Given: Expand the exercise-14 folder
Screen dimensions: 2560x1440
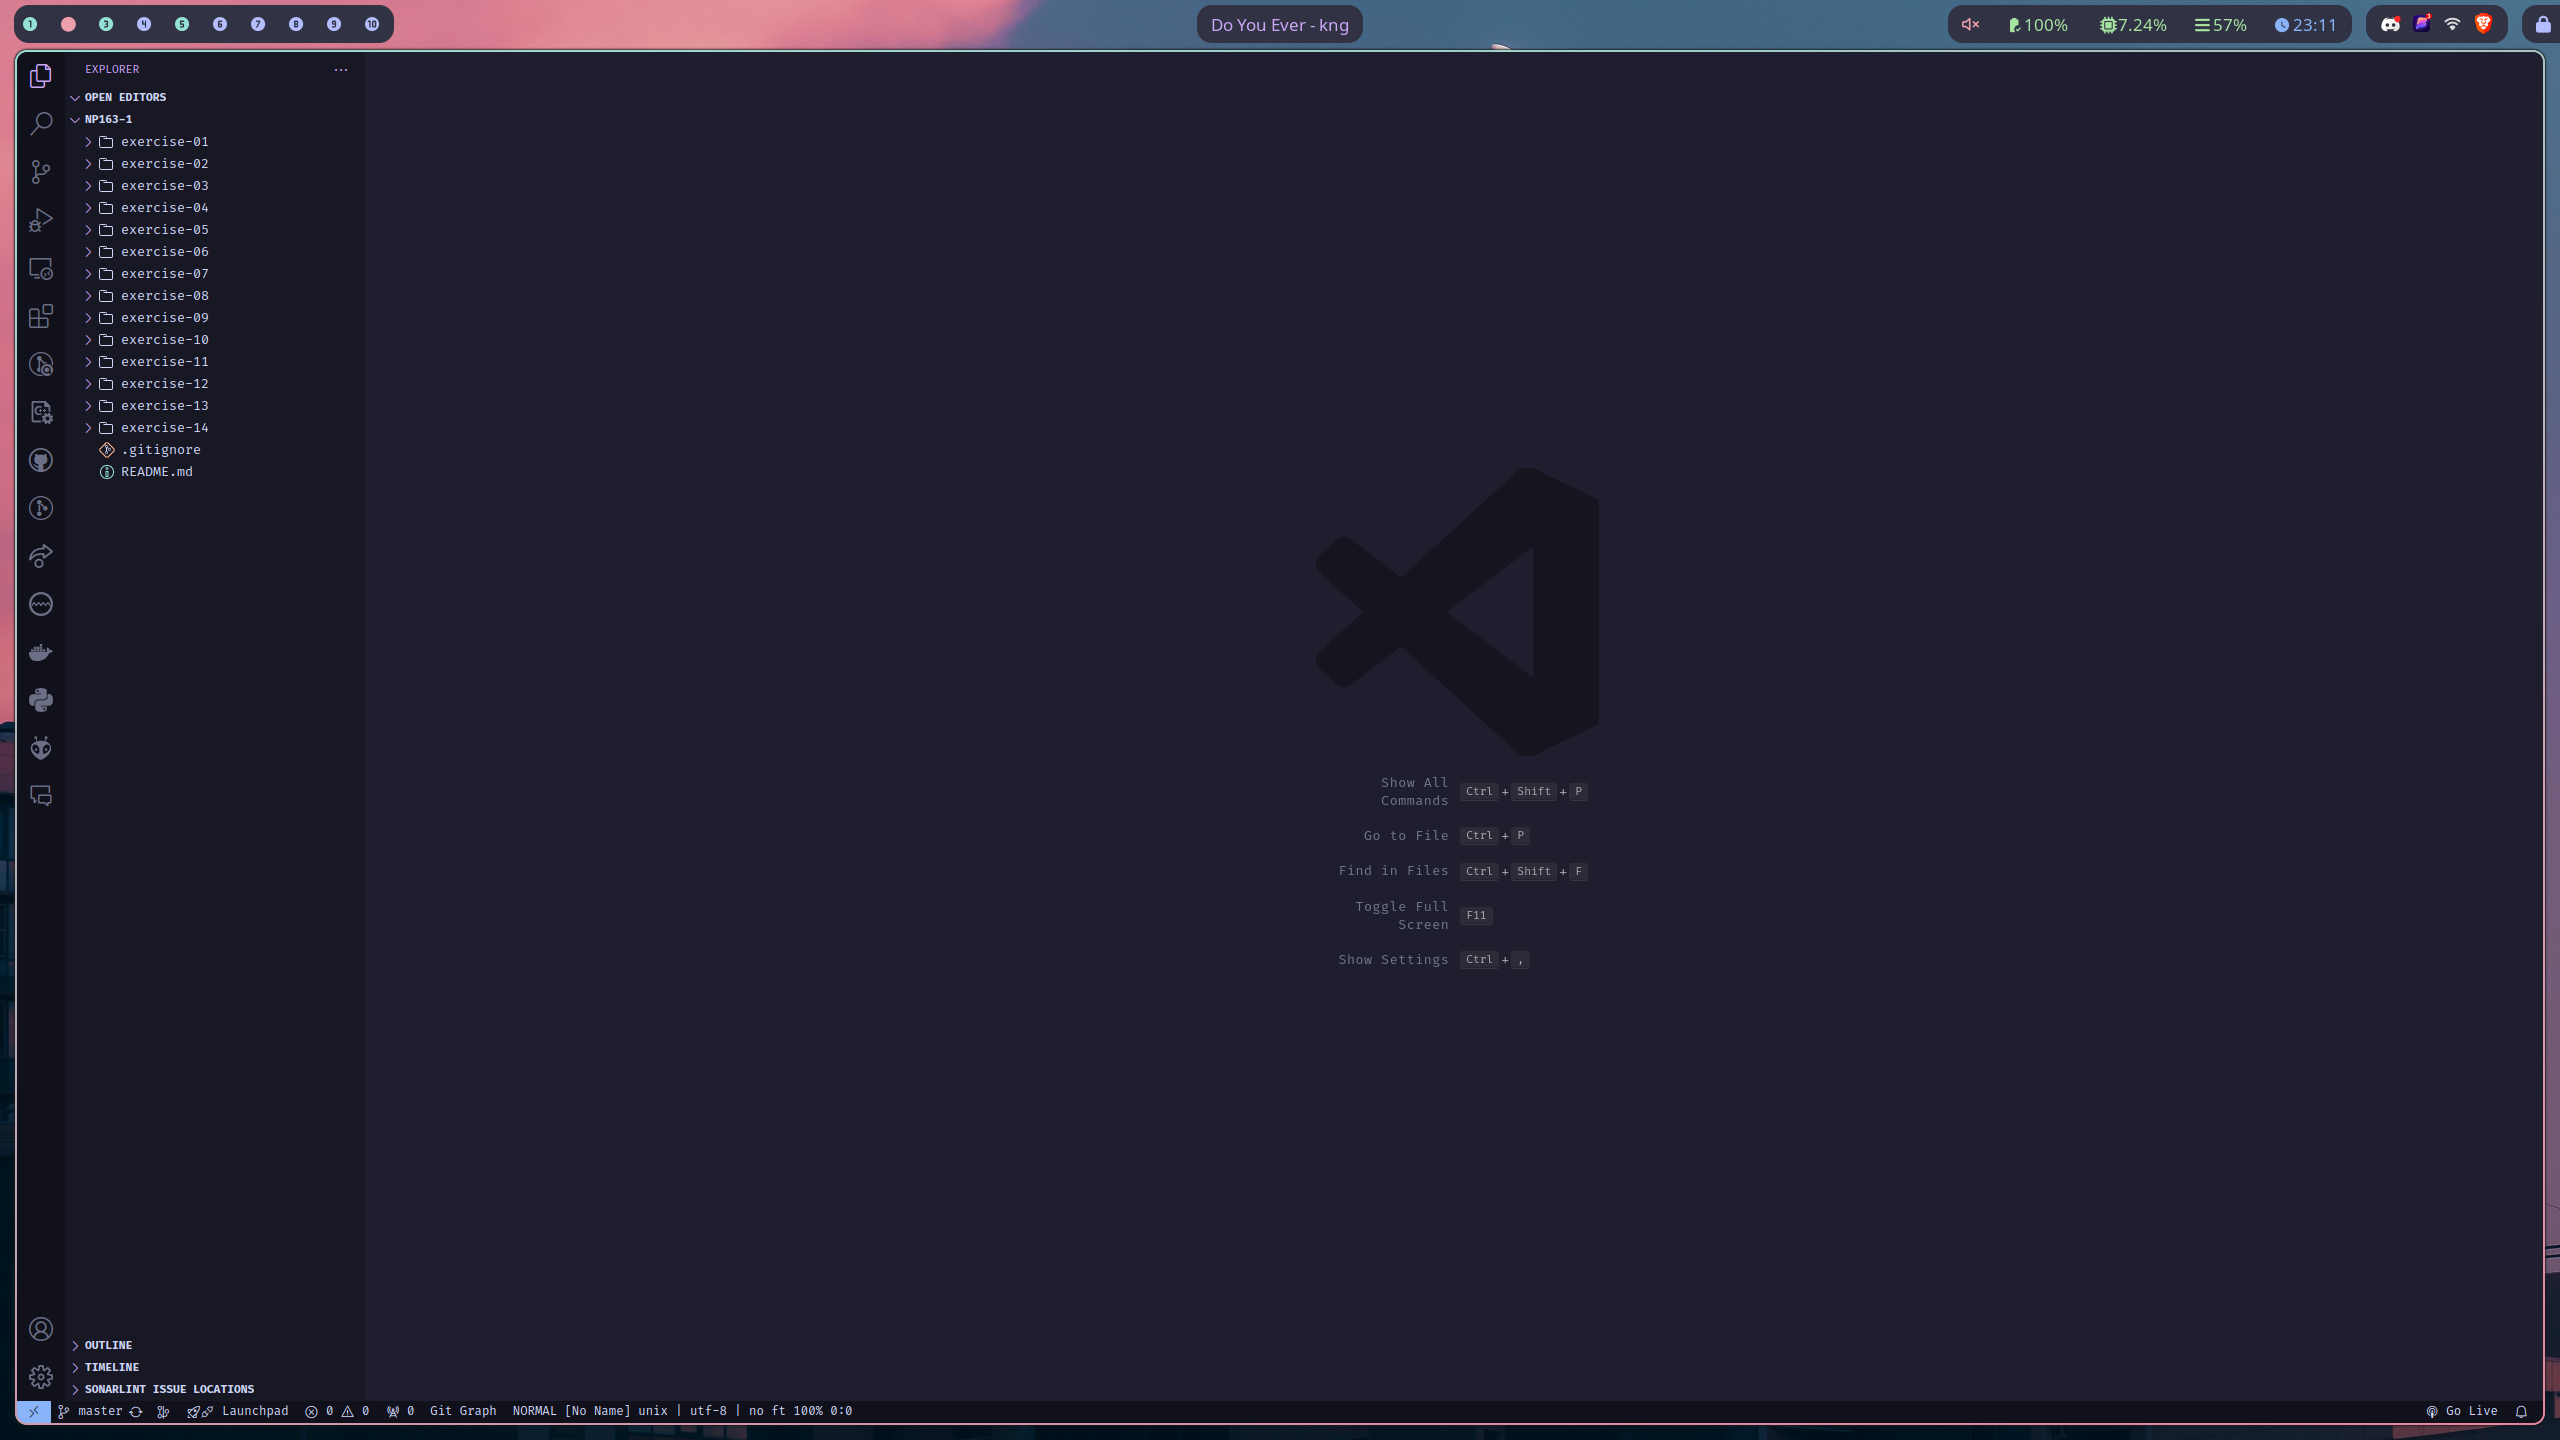Looking at the screenshot, I should click(215, 427).
